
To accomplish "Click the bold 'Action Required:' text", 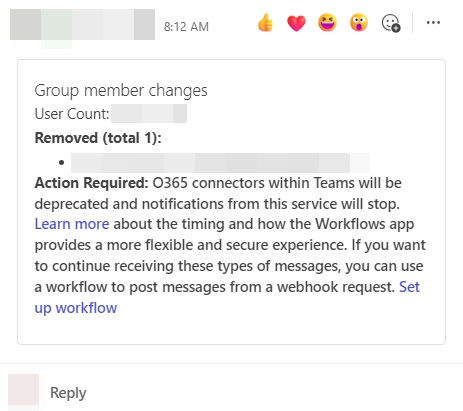I will 91,183.
